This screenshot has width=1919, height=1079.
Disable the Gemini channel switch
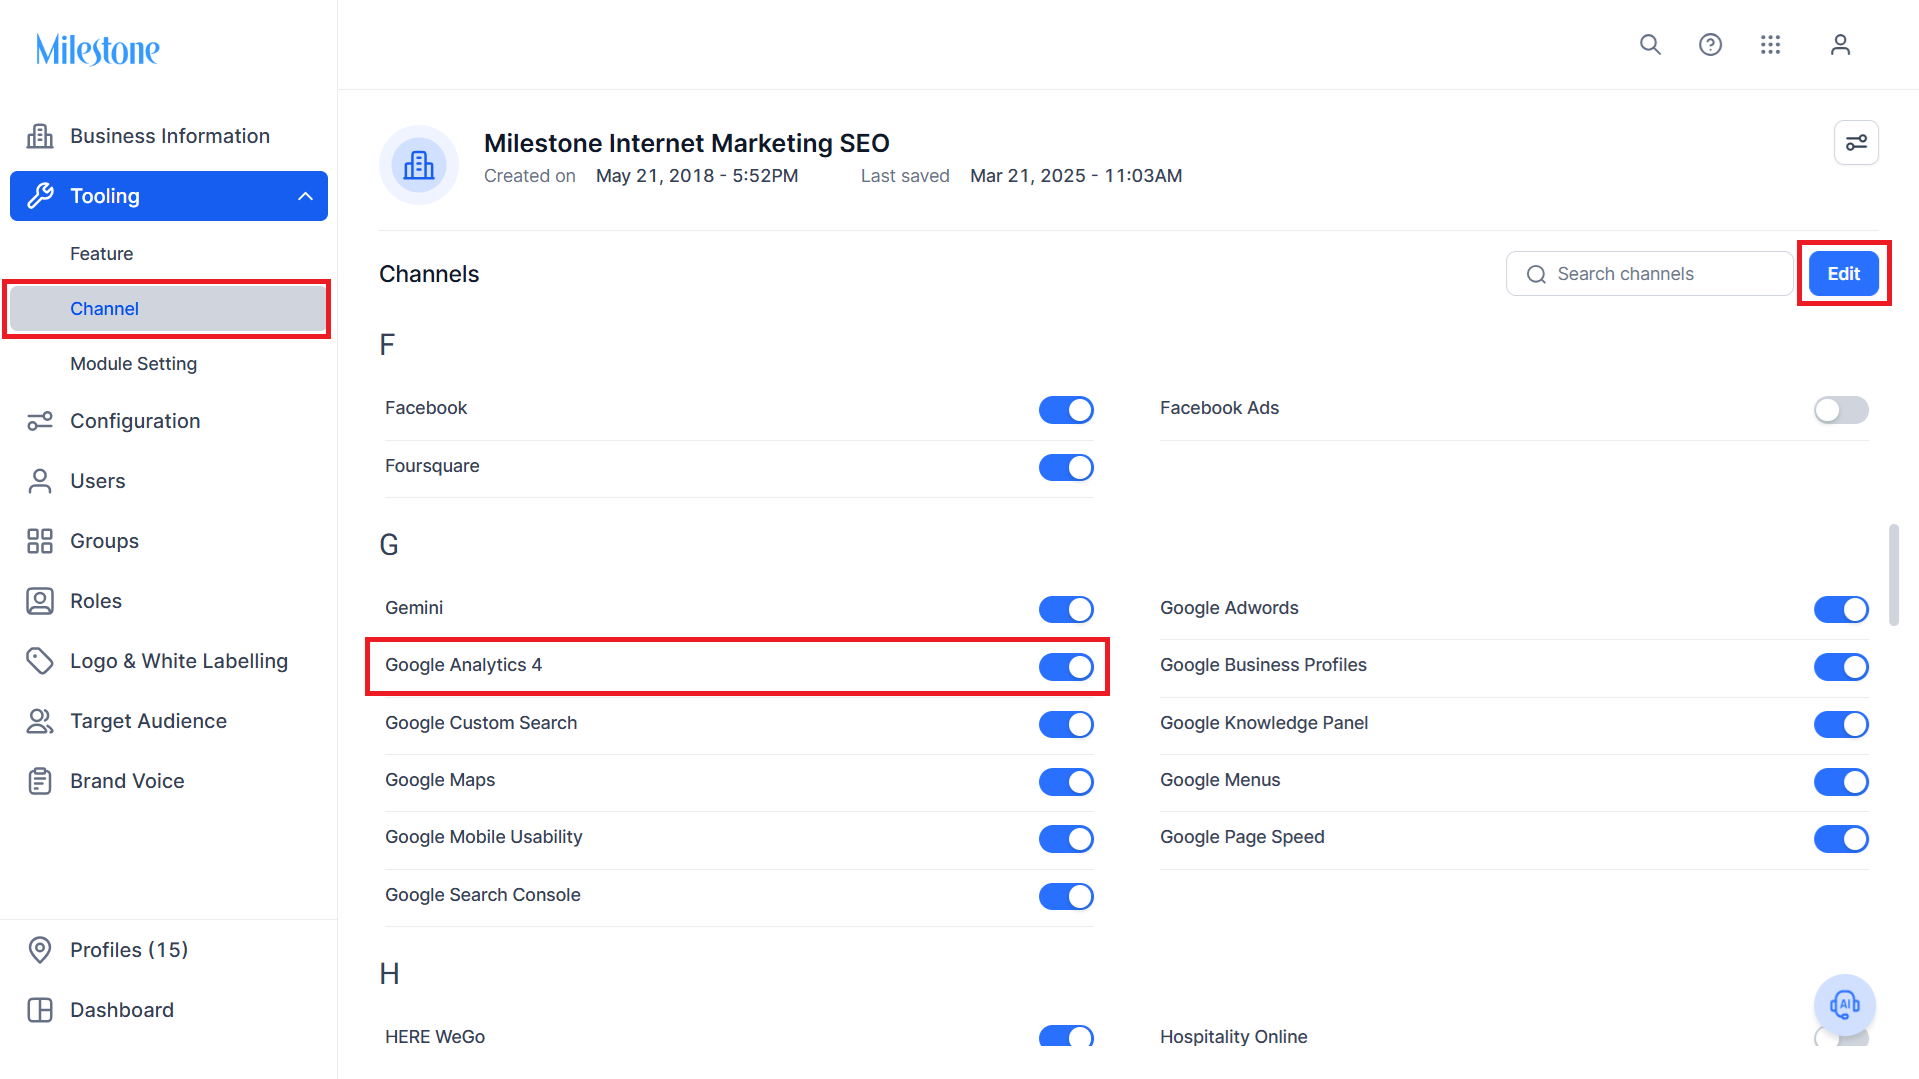pyautogui.click(x=1066, y=609)
